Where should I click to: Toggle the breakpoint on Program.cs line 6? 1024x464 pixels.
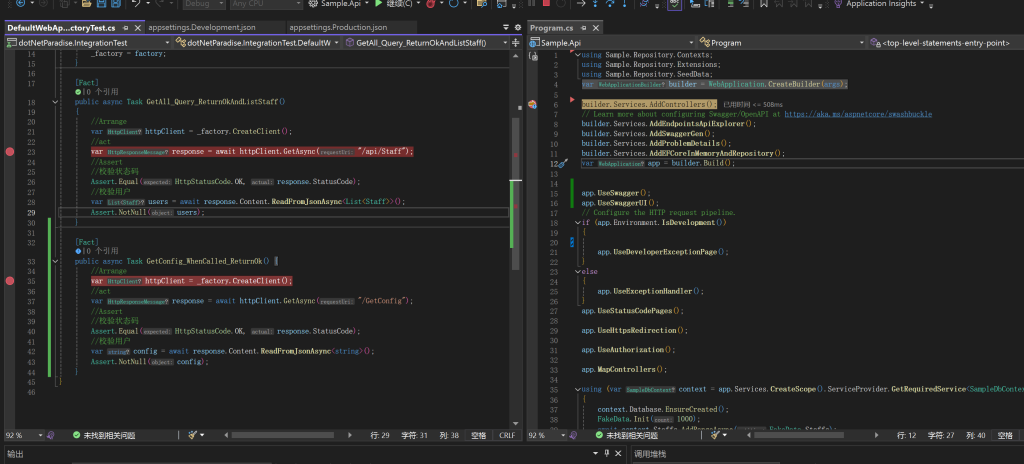point(531,104)
